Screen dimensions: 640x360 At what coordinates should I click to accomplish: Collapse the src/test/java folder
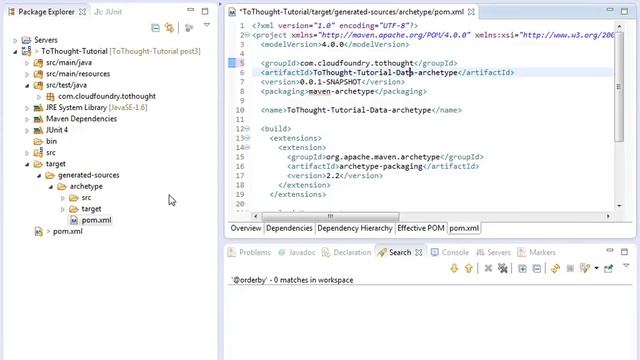[27, 86]
